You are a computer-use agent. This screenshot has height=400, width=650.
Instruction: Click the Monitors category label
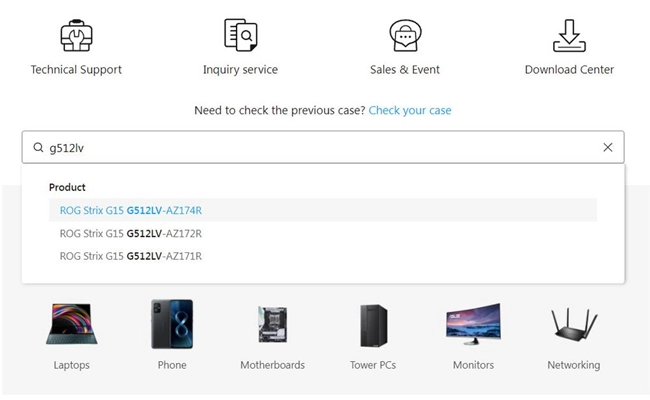473,365
